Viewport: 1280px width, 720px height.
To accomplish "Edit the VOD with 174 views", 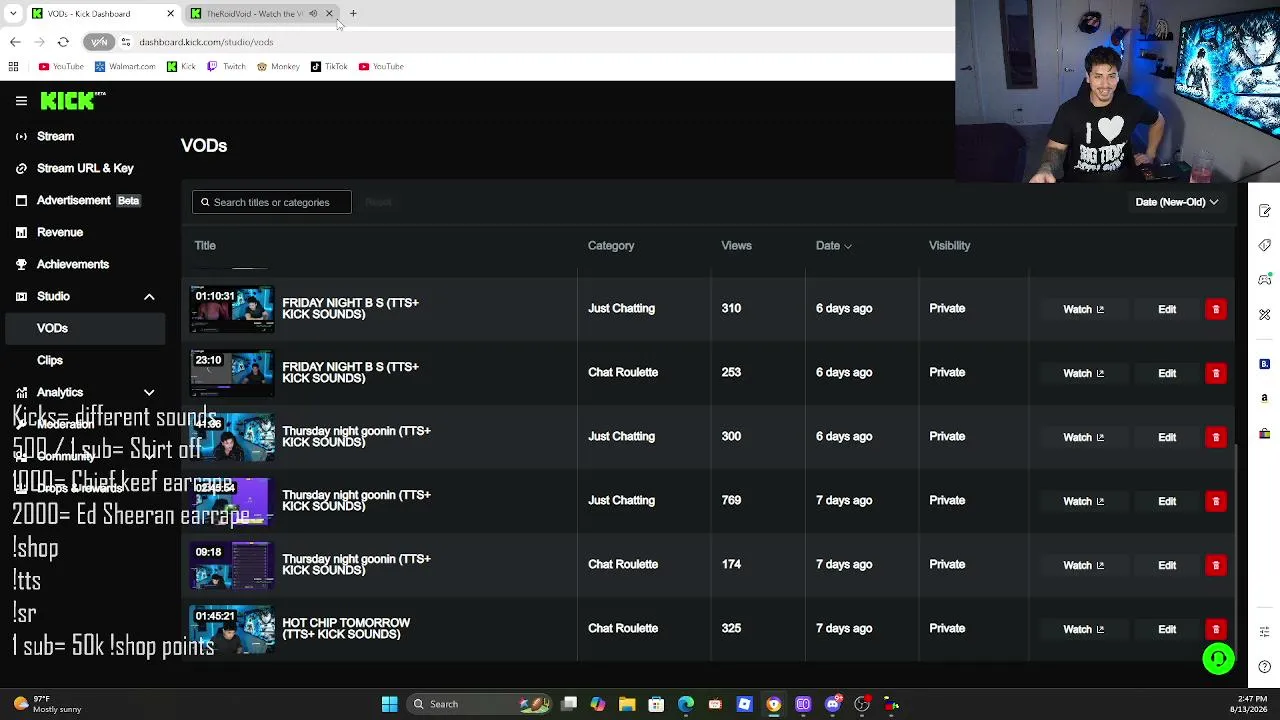I will coord(1167,565).
